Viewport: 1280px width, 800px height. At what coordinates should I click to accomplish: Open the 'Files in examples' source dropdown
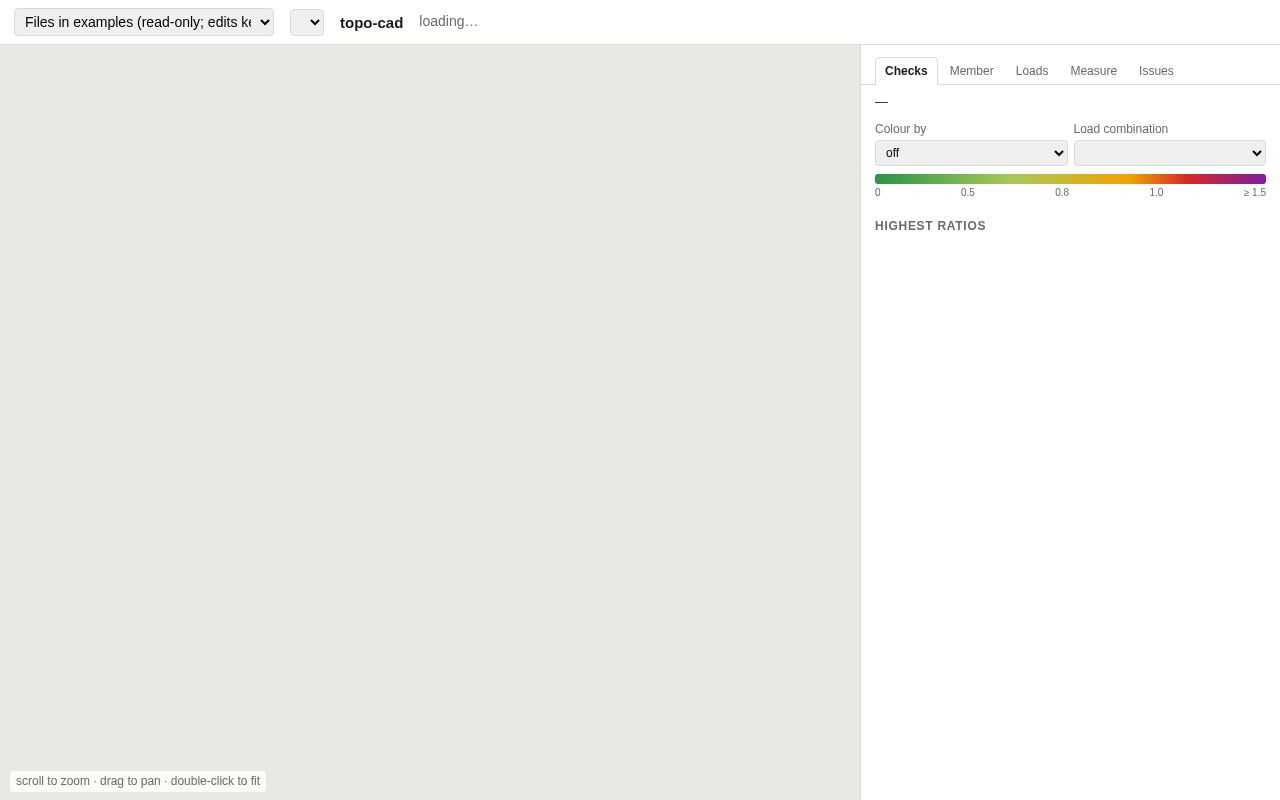tap(144, 22)
